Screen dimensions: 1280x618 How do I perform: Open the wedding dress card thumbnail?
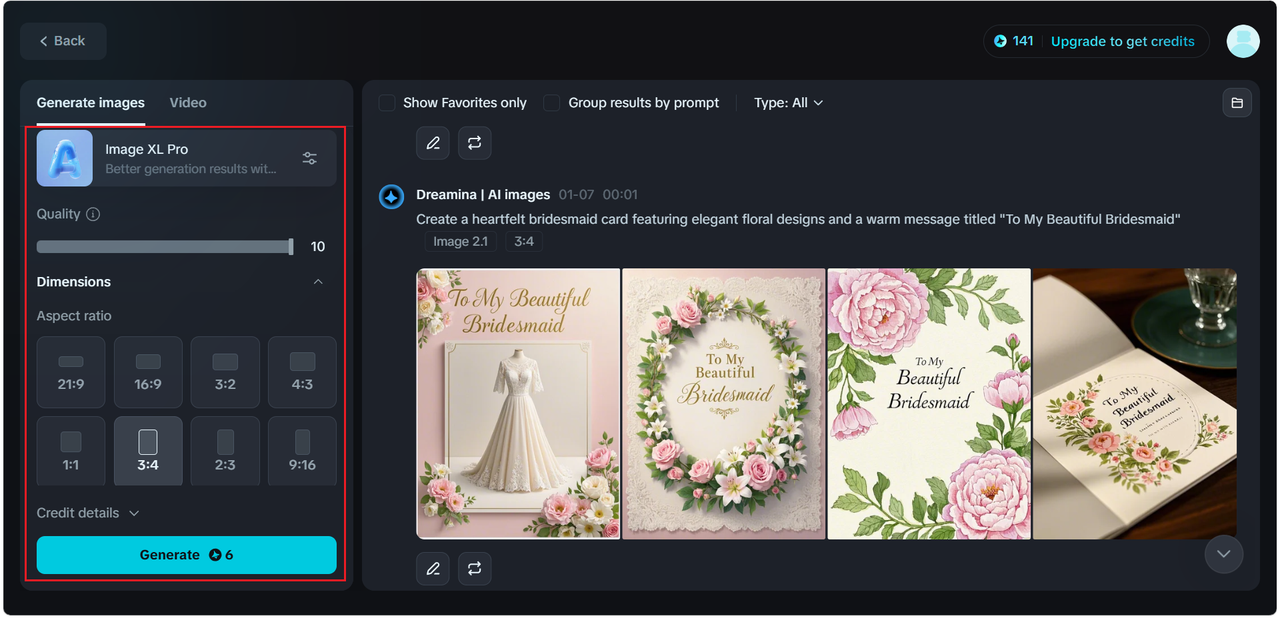click(518, 404)
